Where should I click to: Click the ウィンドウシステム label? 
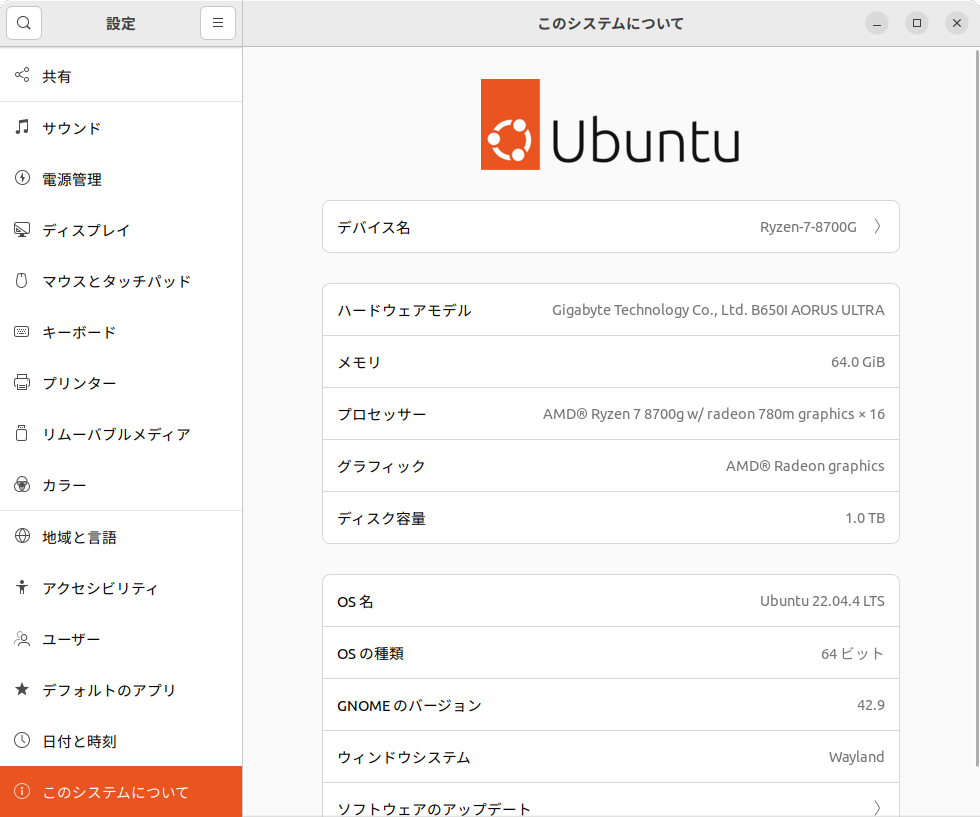tap(404, 757)
